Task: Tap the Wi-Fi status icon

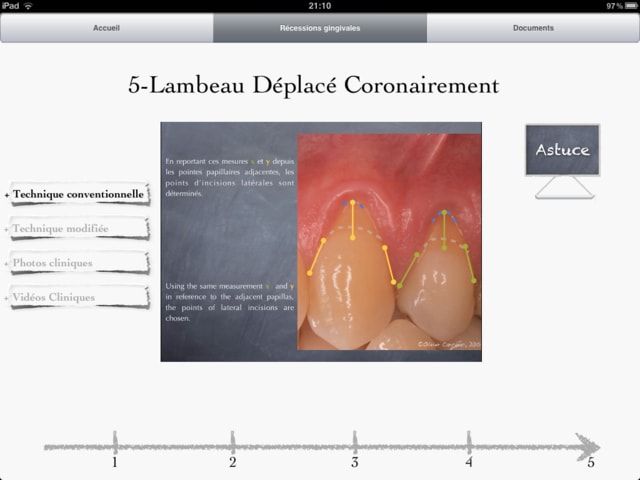Action: 28,6
